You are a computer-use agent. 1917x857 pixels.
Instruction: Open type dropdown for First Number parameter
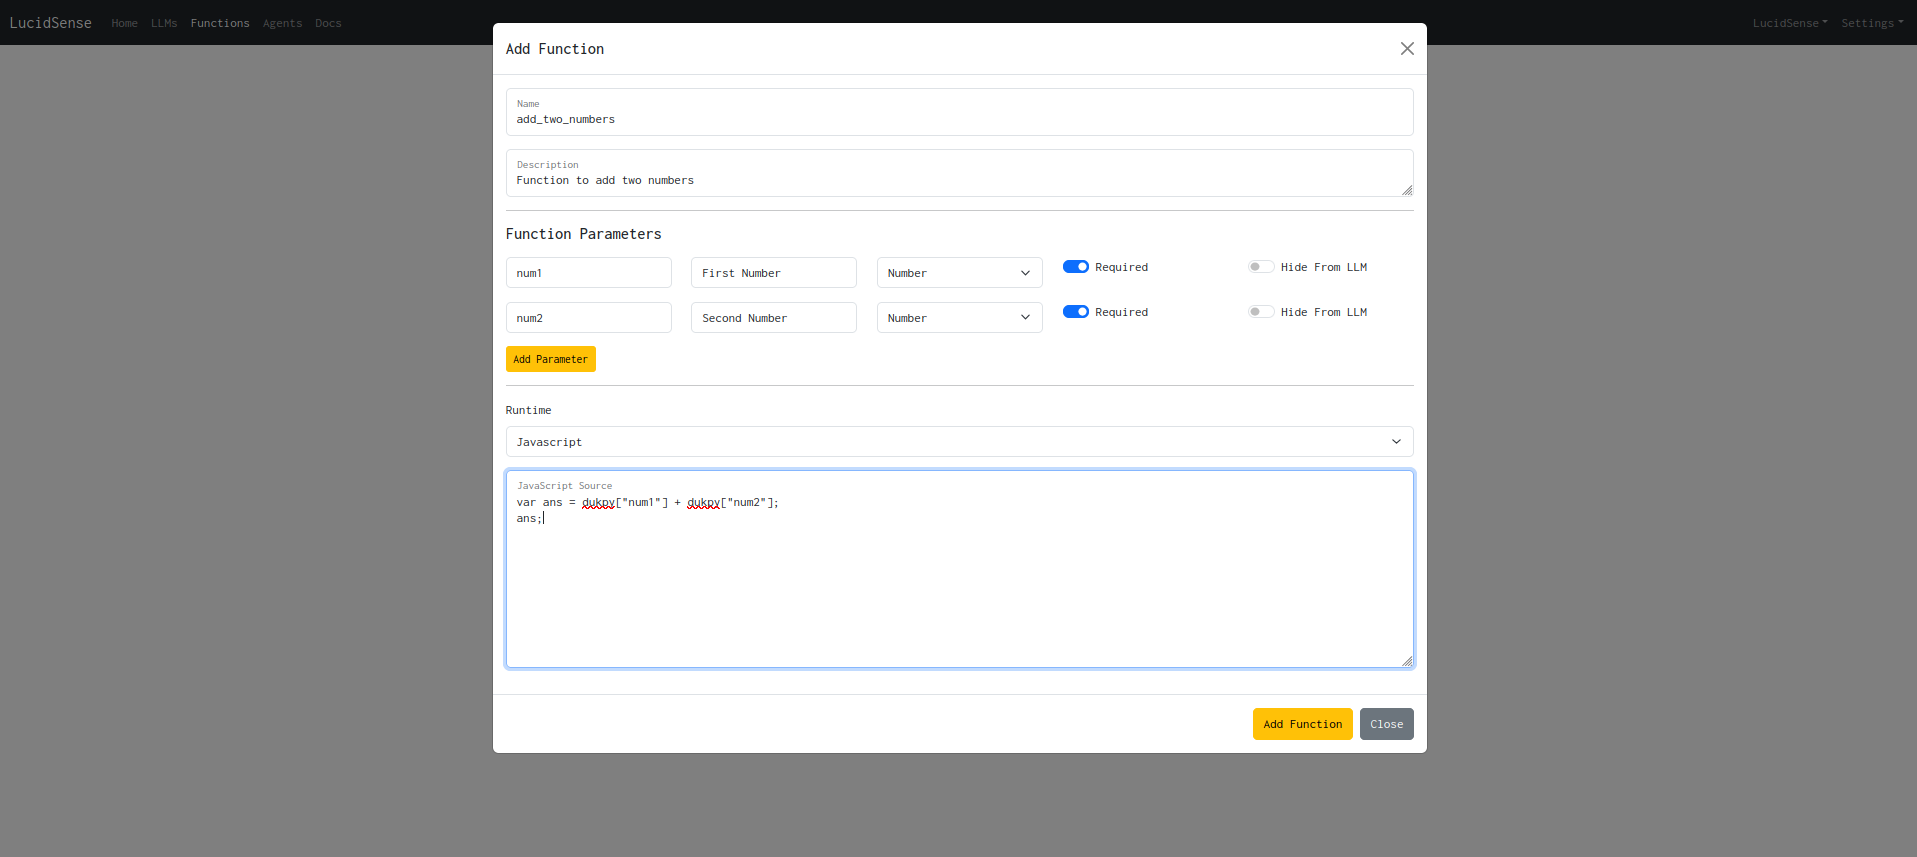tap(959, 273)
